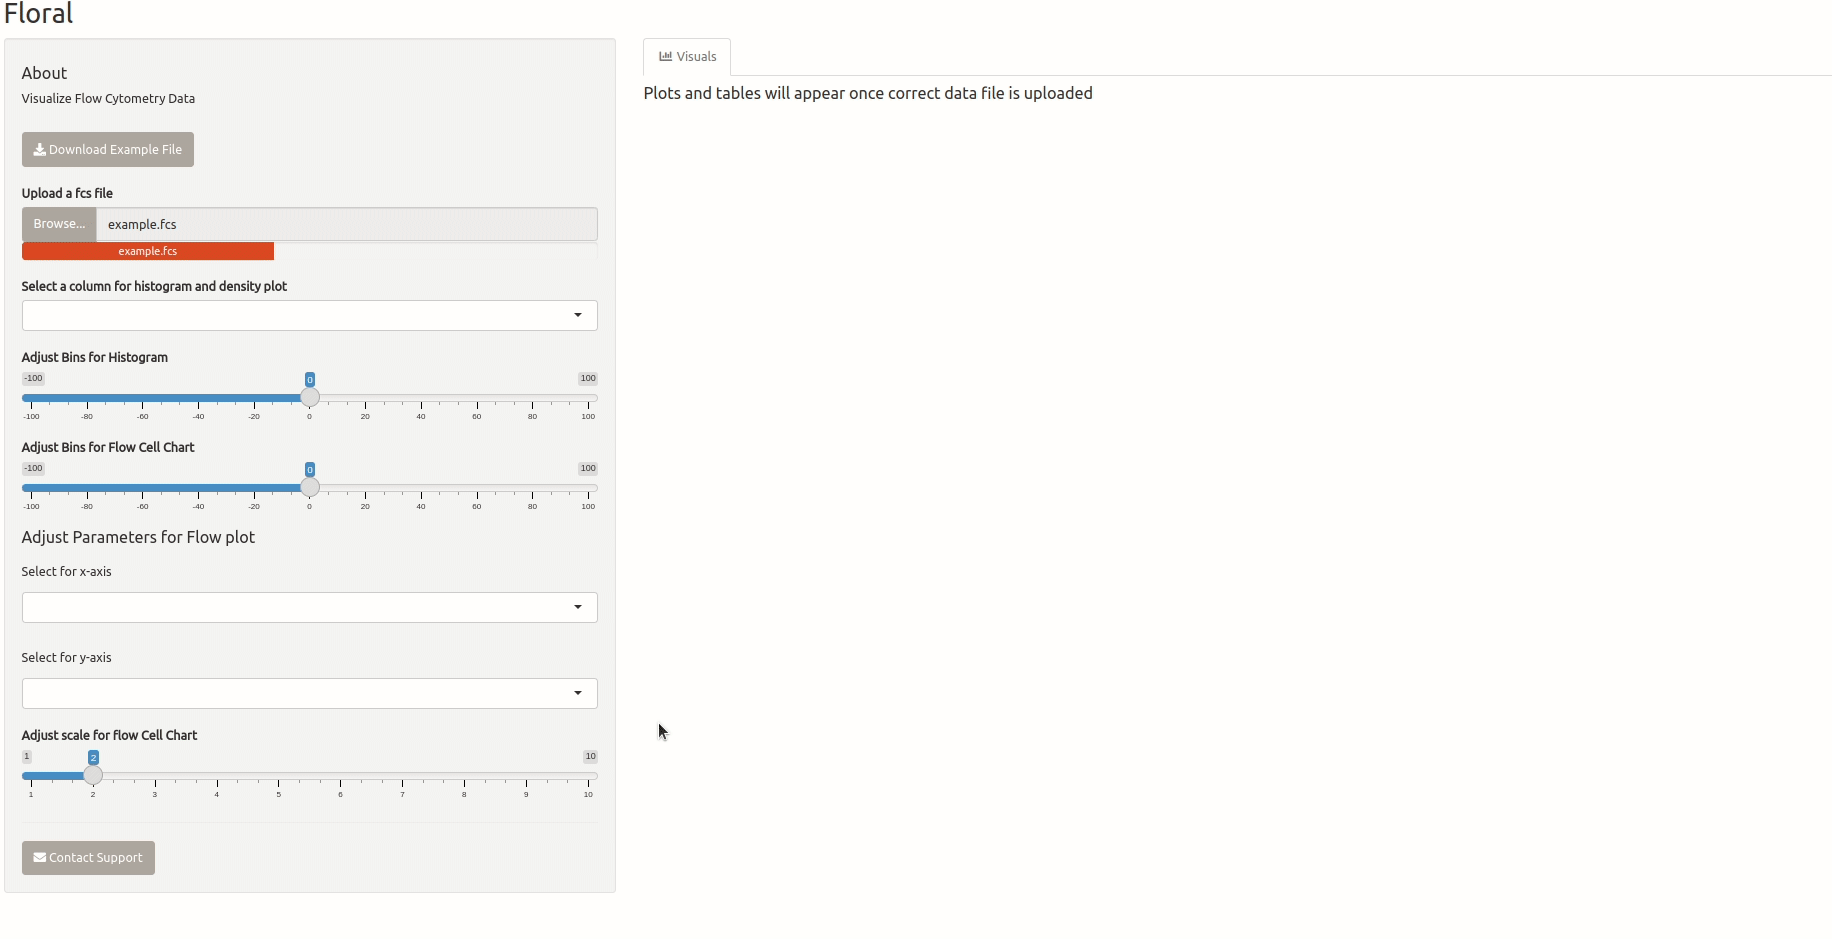The image size is (1832, 939).
Task: Set Flow Cell Chart bins slider to -40
Action: click(x=199, y=488)
